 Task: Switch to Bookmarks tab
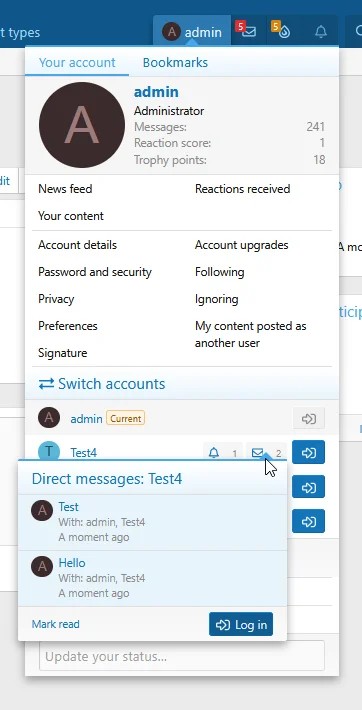click(x=175, y=62)
